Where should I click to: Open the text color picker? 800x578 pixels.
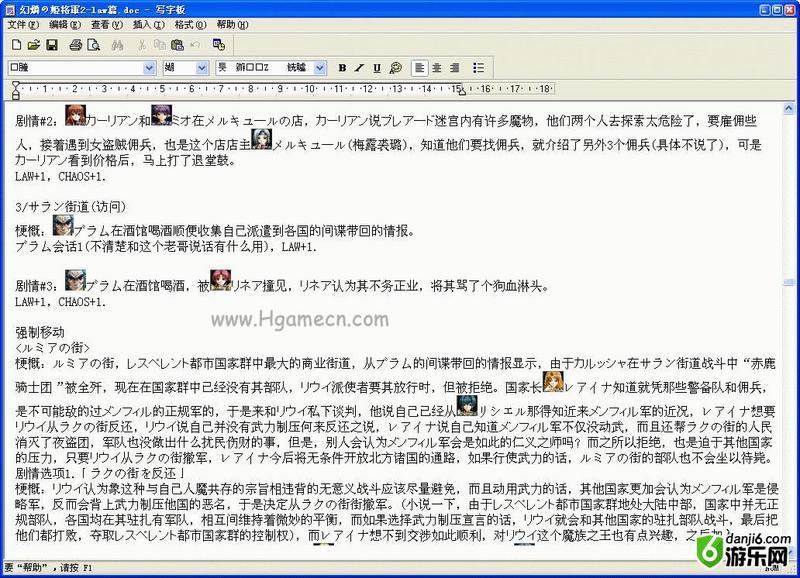[396, 68]
